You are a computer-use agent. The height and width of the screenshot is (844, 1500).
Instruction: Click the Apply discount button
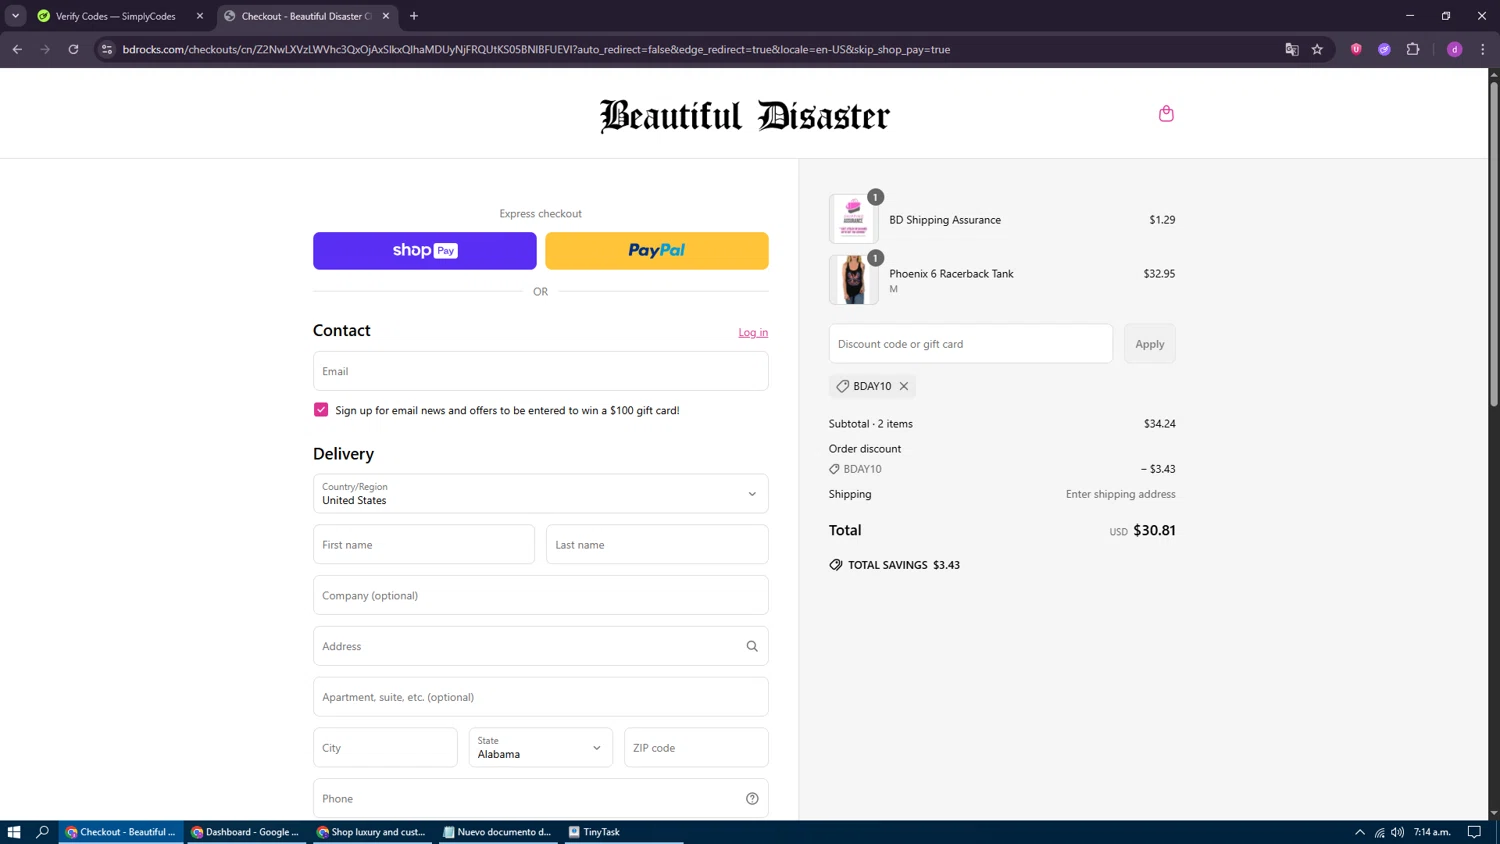1150,344
